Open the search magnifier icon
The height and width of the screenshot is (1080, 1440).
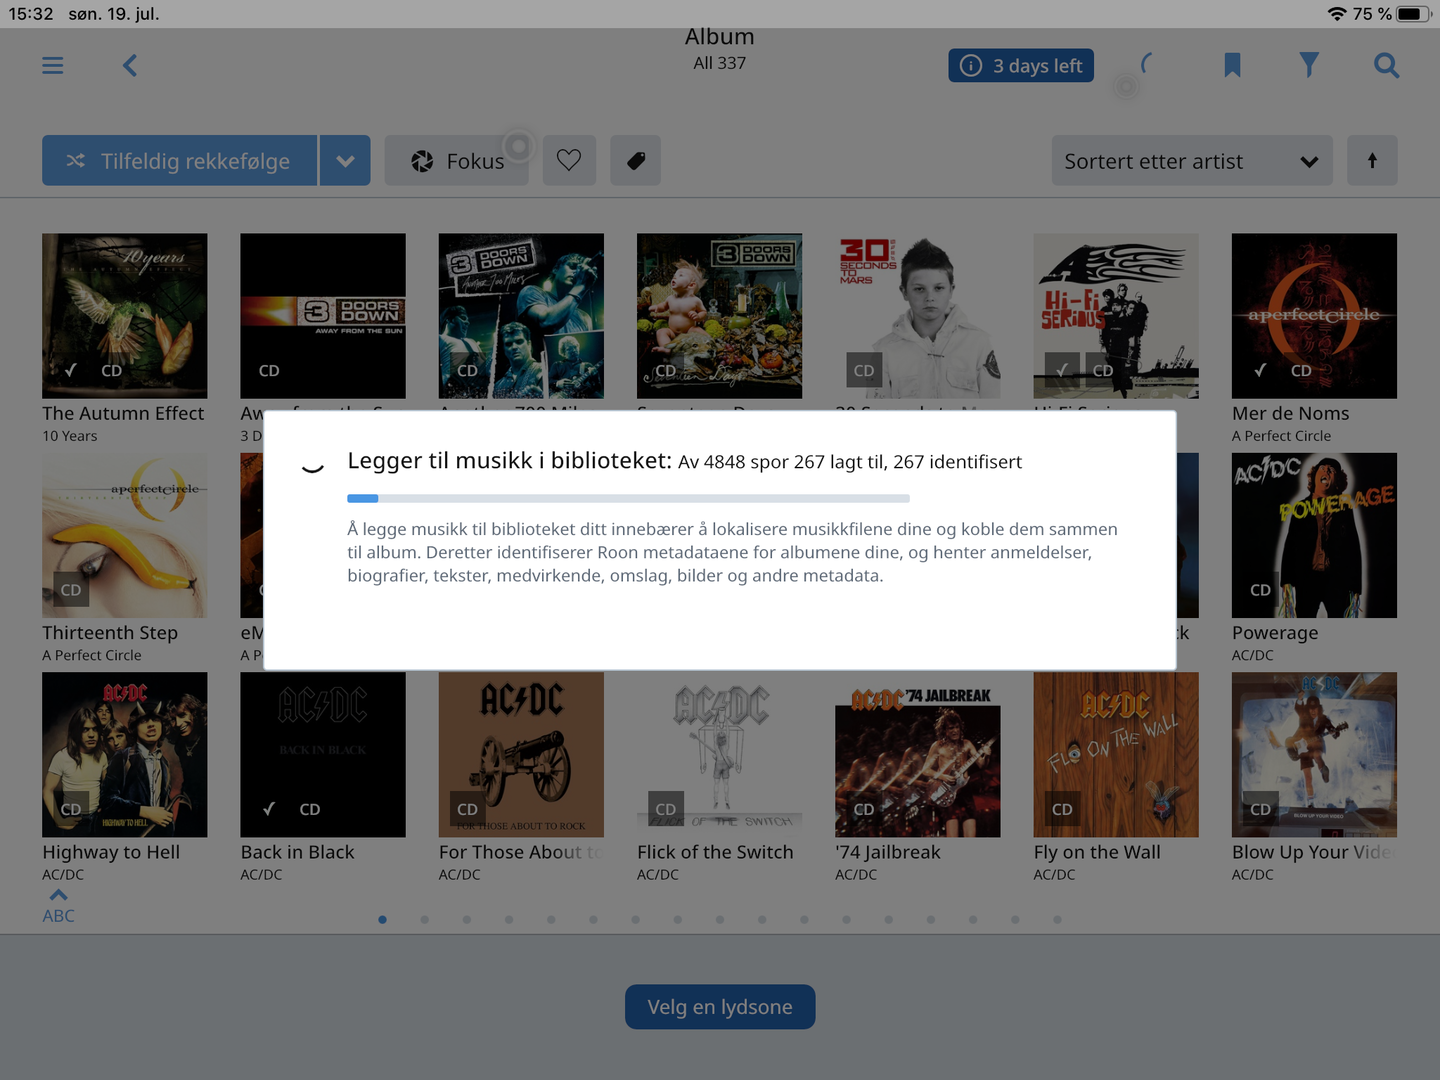click(1386, 66)
